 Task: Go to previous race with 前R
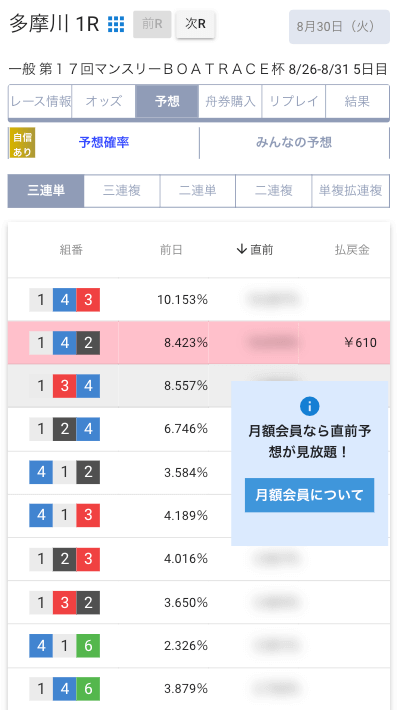[x=152, y=24]
